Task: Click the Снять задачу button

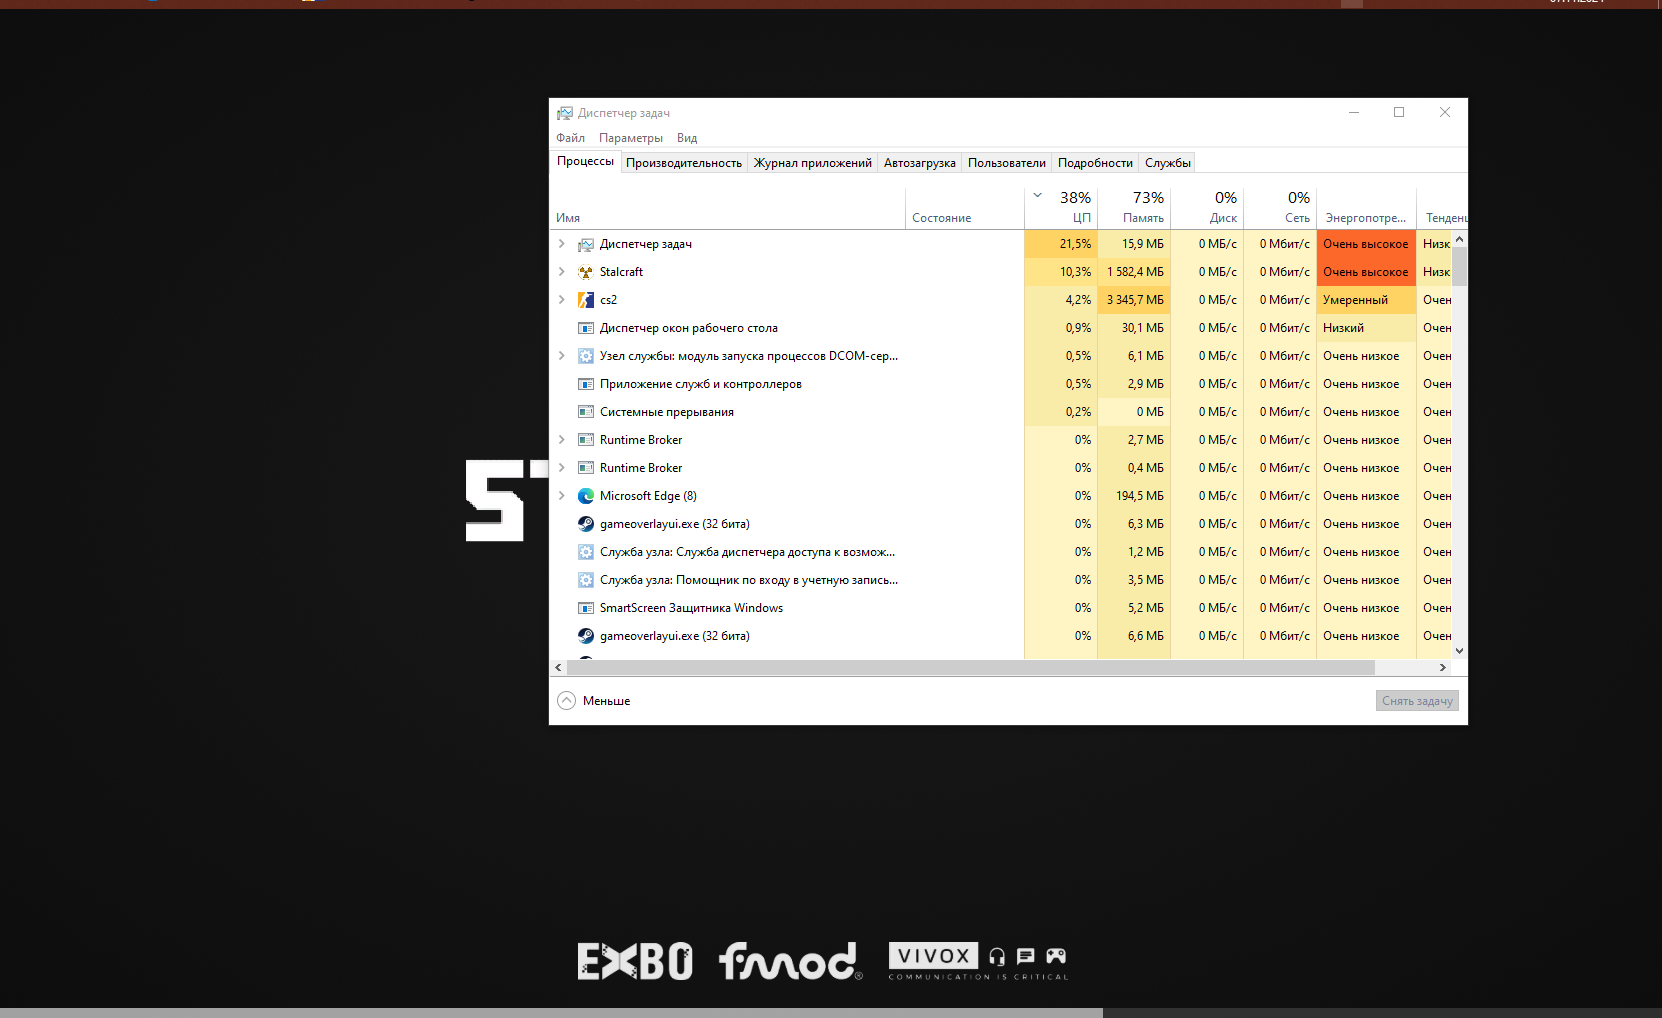Action: (1417, 701)
